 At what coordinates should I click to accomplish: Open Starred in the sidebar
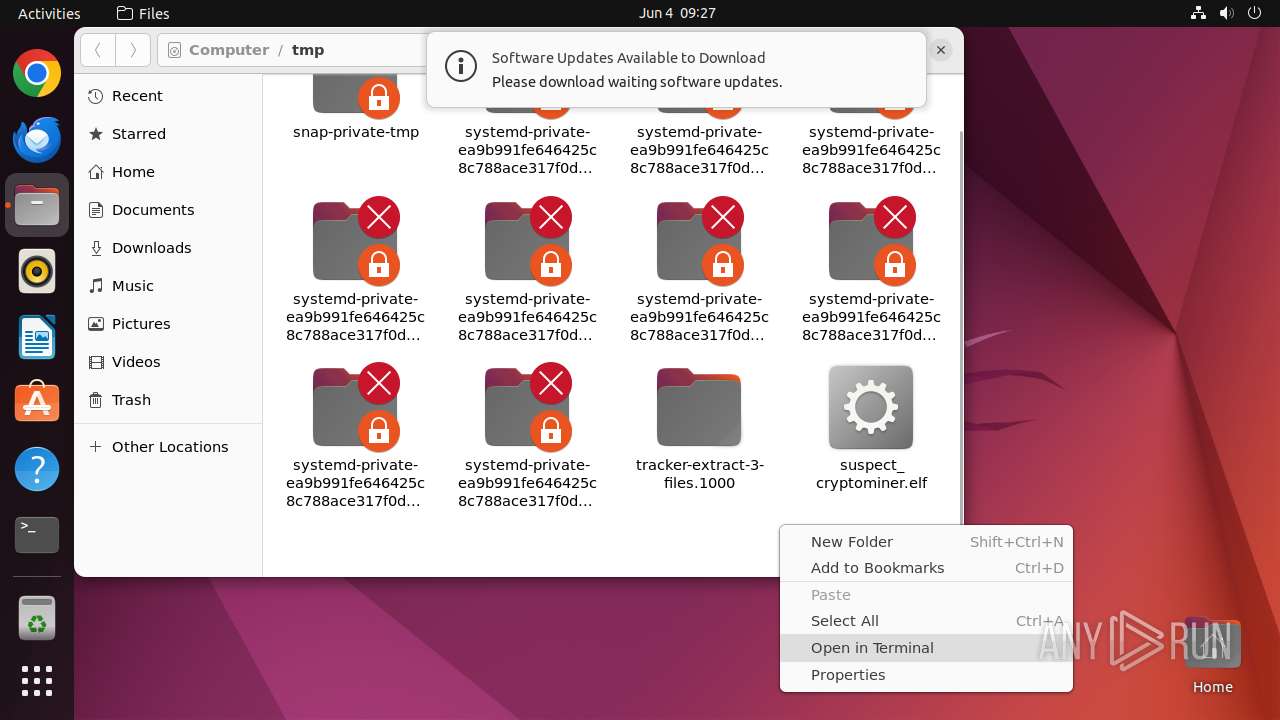click(168, 134)
